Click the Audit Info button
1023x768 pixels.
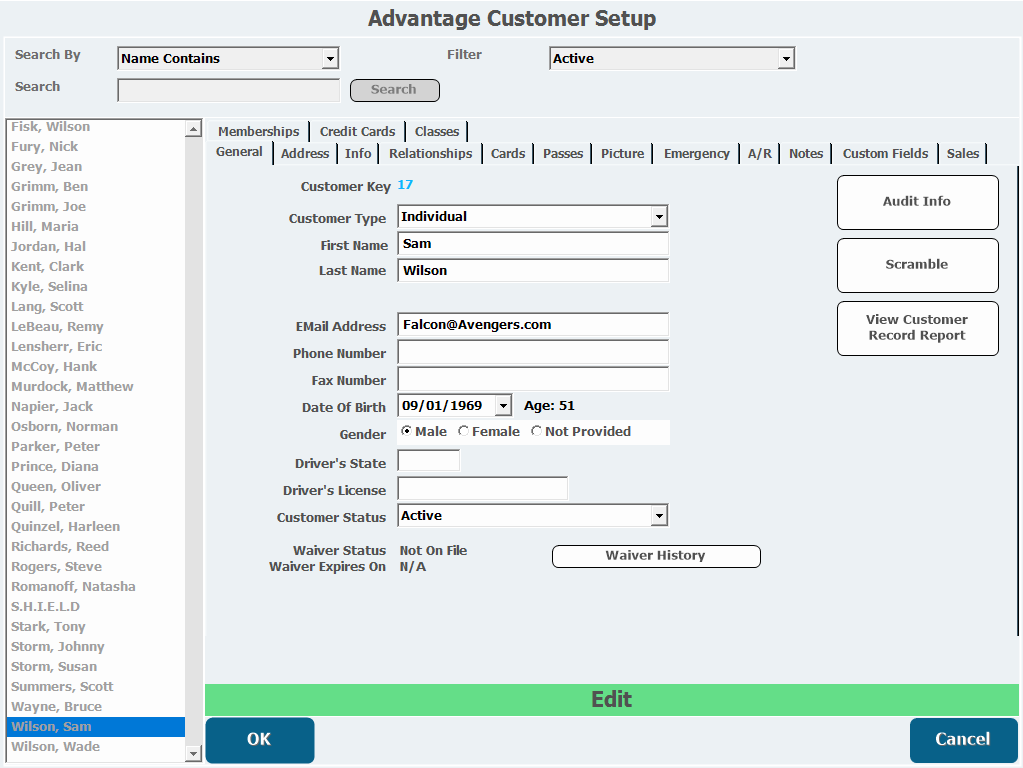(x=917, y=202)
